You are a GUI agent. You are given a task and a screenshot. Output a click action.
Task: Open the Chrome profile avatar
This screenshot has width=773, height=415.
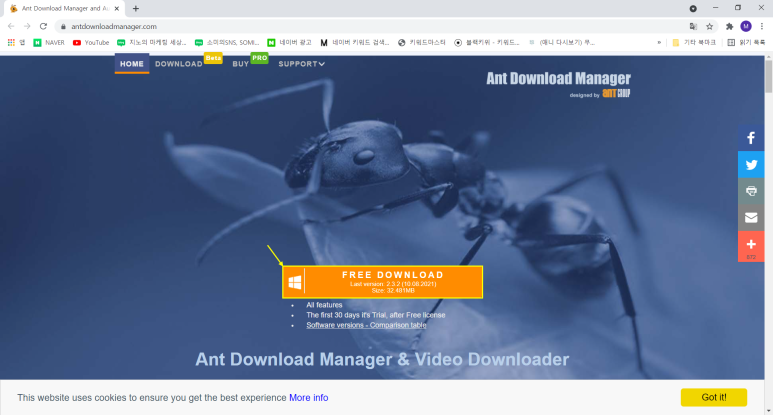(746, 26)
